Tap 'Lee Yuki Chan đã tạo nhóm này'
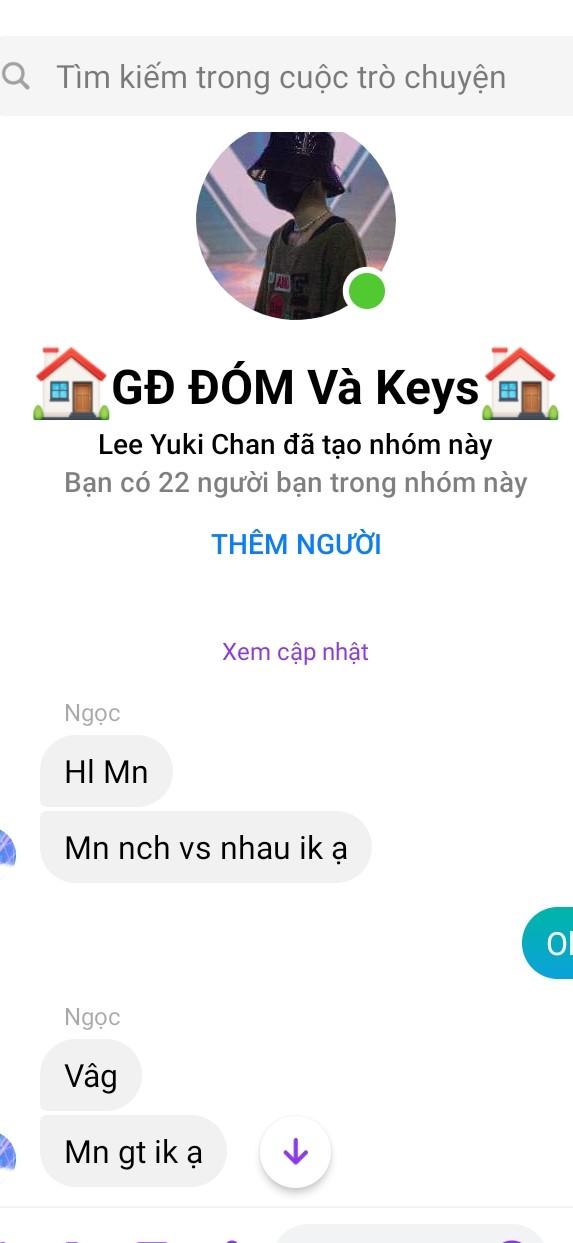The image size is (573, 1243). pyautogui.click(x=295, y=444)
